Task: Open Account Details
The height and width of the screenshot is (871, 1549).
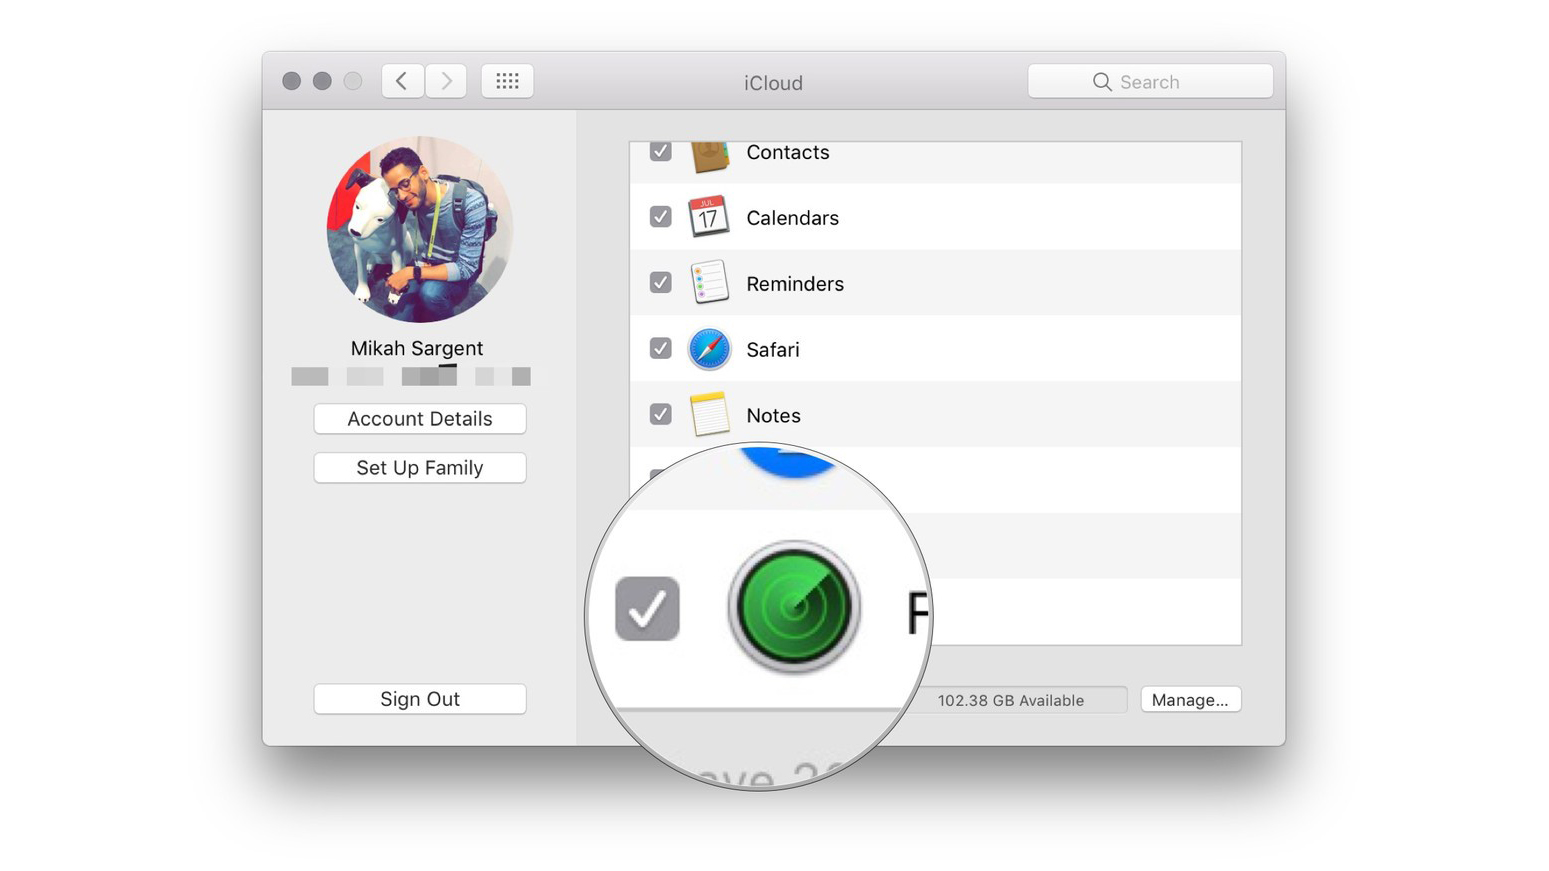Action: coord(420,419)
